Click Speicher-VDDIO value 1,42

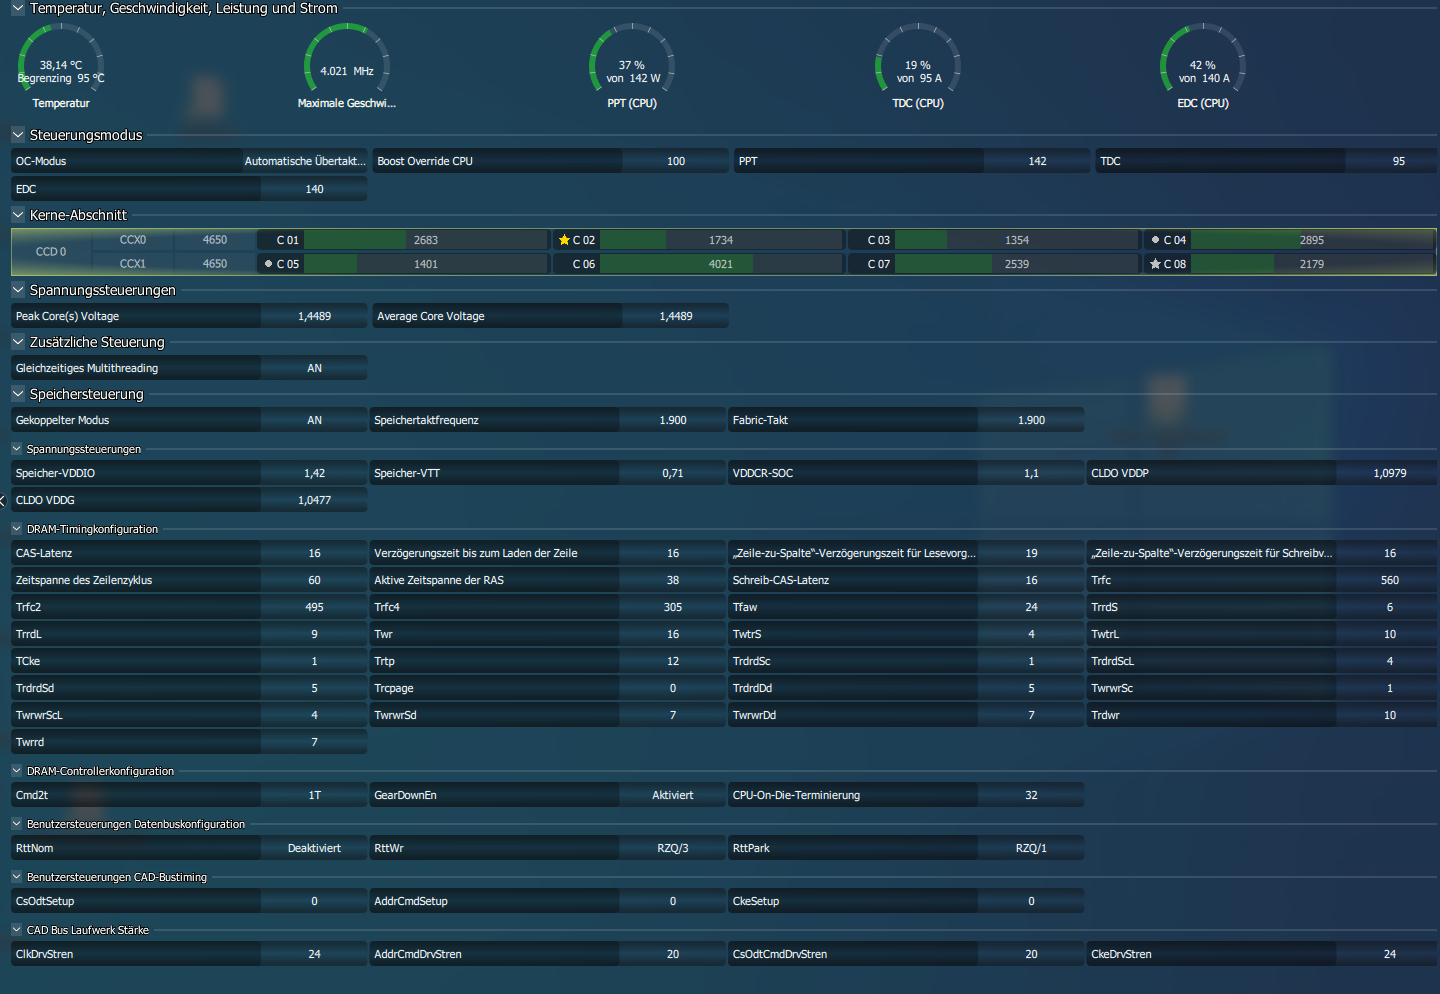(x=314, y=473)
